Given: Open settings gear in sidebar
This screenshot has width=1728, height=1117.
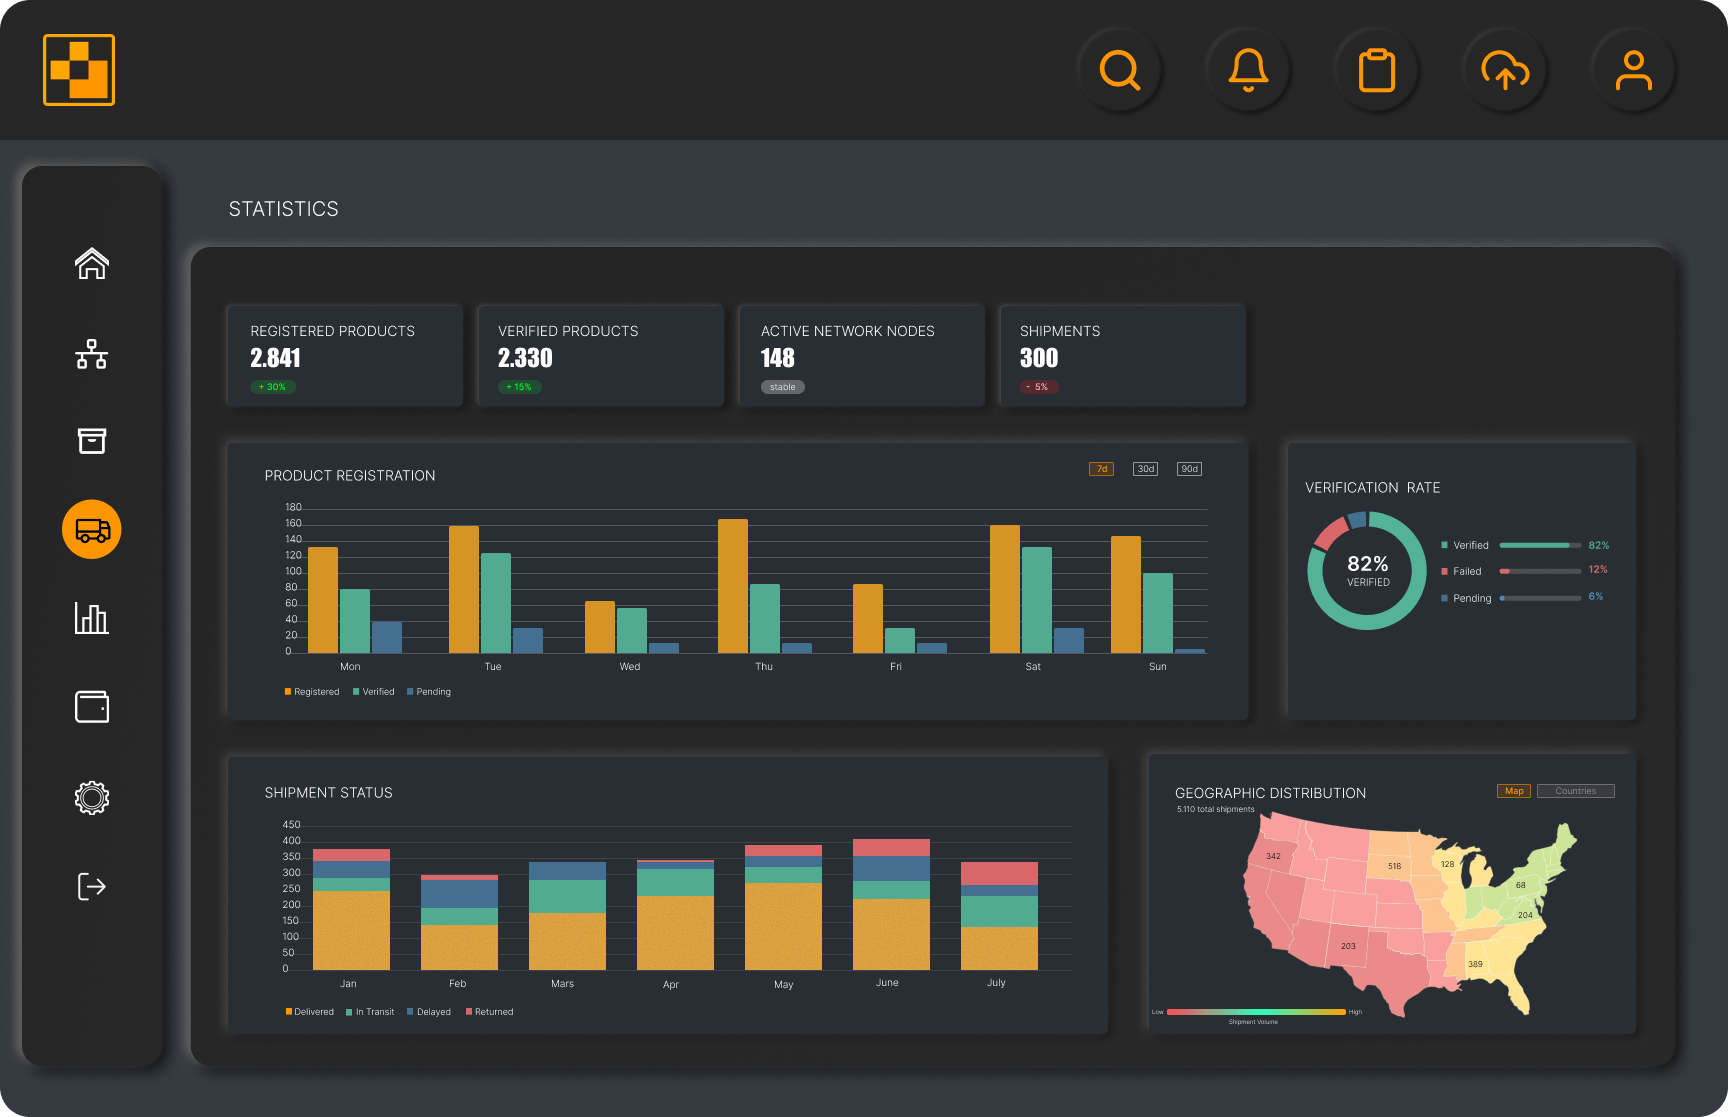Looking at the screenshot, I should coord(92,797).
